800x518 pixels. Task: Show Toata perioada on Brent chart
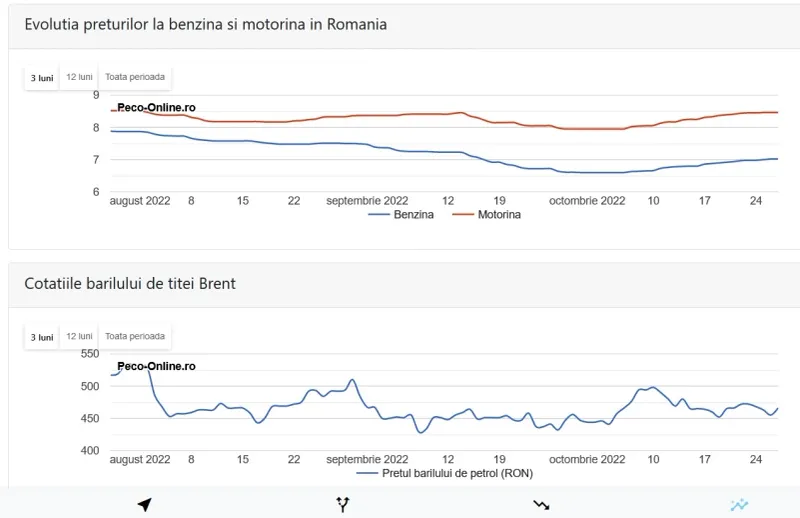click(135, 336)
